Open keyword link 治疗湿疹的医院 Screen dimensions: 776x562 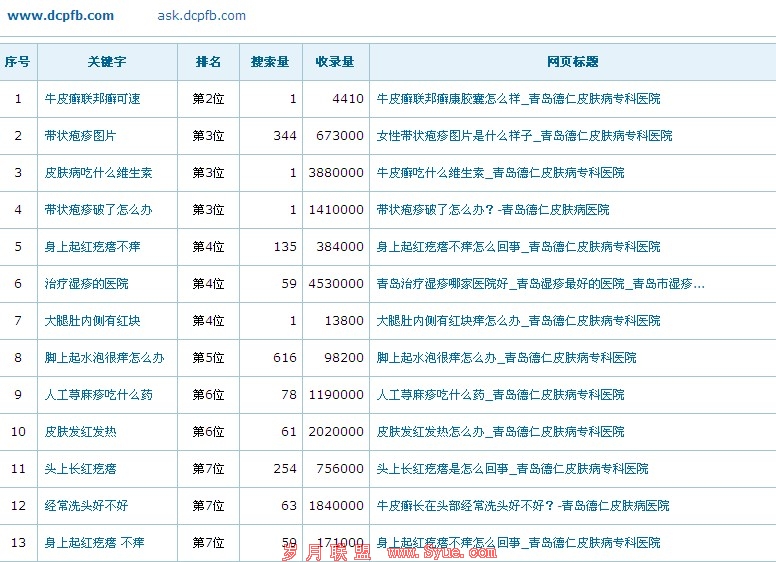[x=86, y=284]
